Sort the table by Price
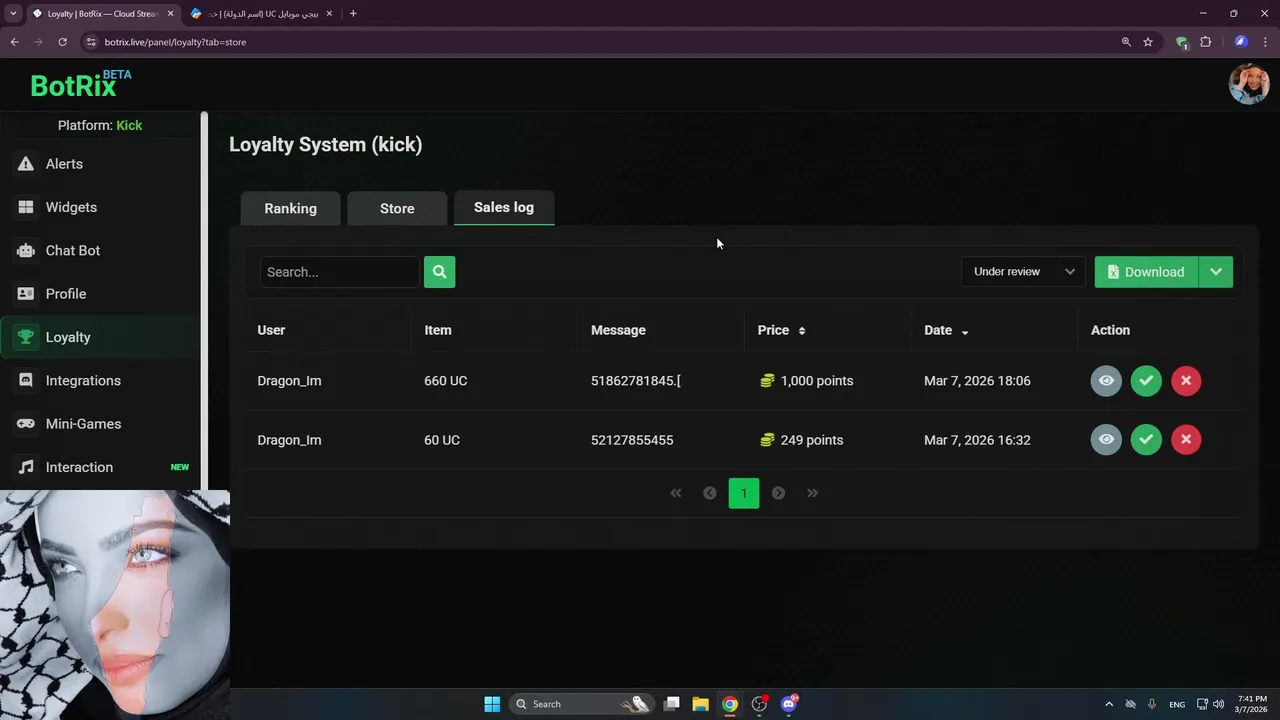This screenshot has height=720, width=1280. [x=781, y=330]
